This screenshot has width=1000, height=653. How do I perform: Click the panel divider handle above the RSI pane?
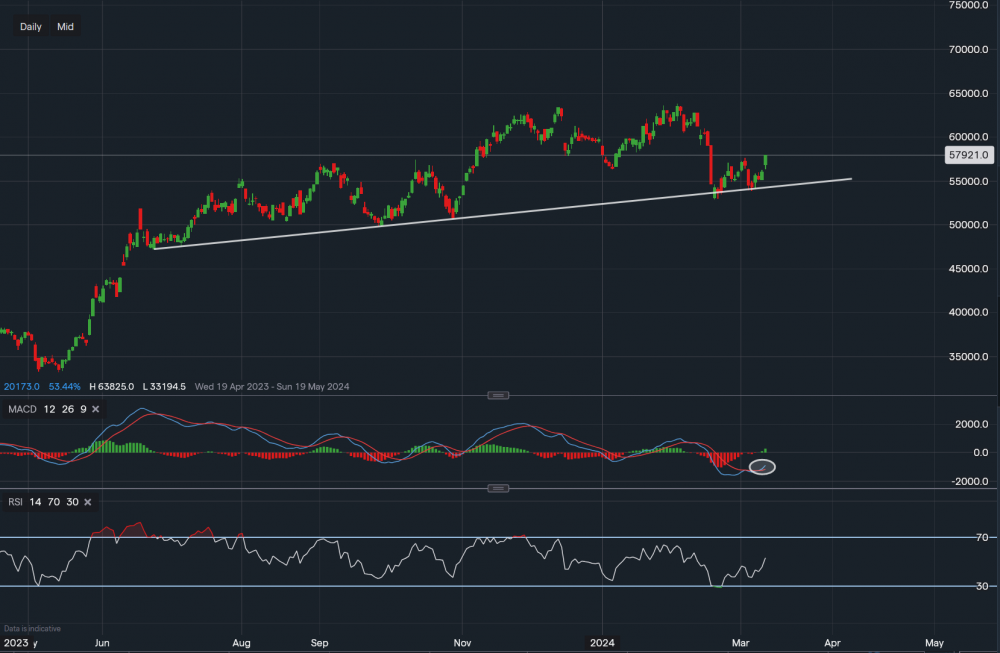(497, 487)
